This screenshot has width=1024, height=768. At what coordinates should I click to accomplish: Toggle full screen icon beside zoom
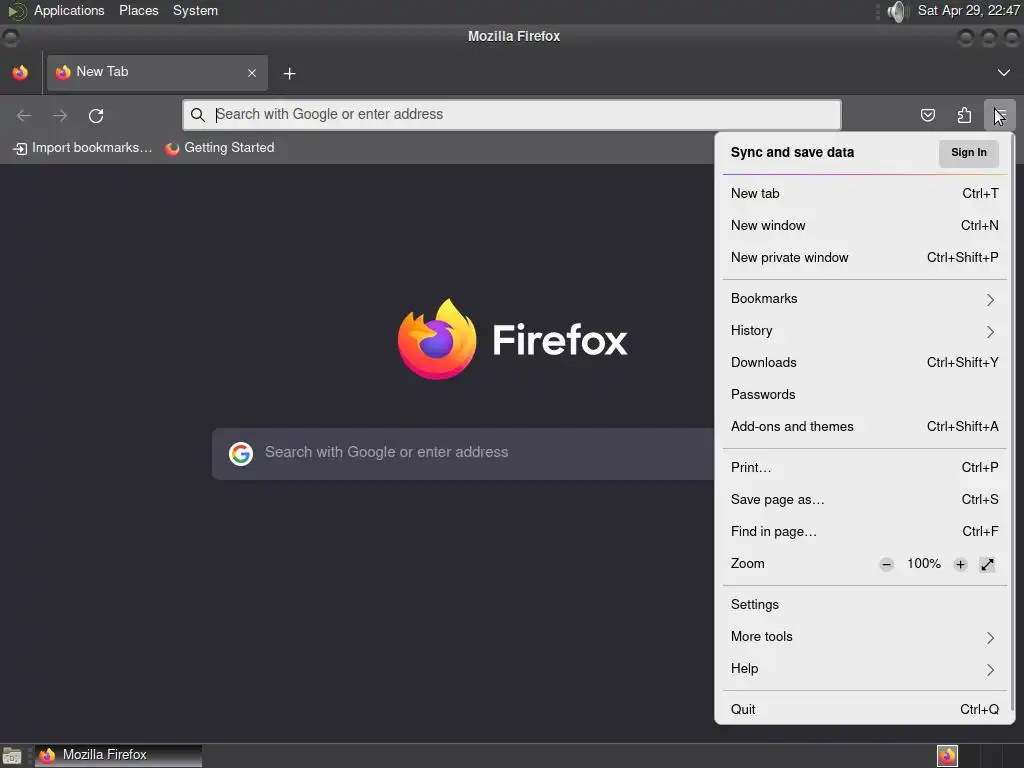[x=987, y=564]
